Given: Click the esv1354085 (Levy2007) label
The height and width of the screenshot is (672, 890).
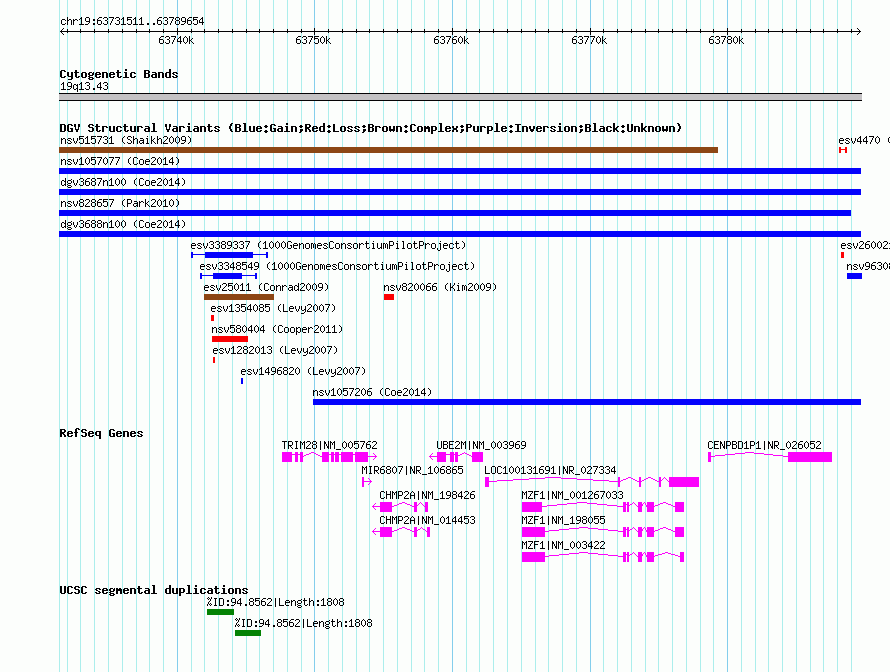Looking at the screenshot, I should [x=273, y=308].
